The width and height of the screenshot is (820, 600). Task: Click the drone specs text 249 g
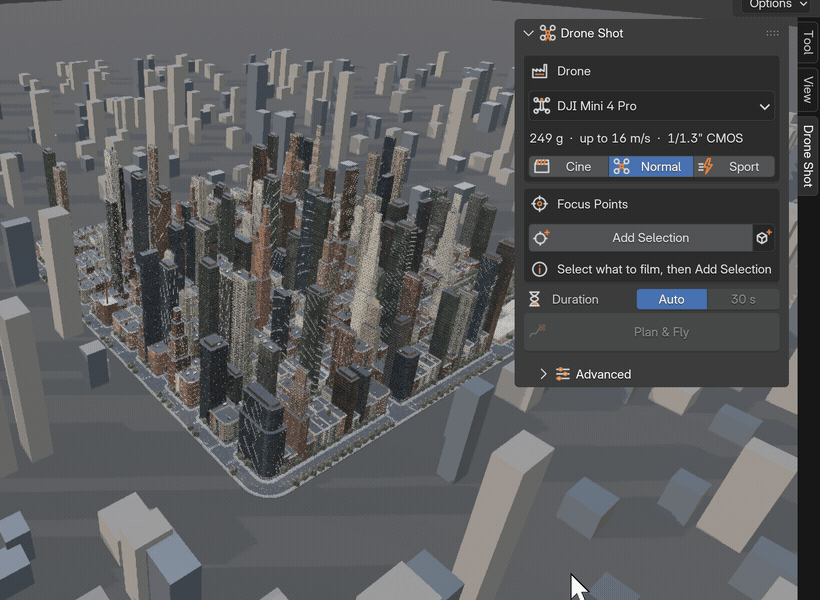pos(546,138)
